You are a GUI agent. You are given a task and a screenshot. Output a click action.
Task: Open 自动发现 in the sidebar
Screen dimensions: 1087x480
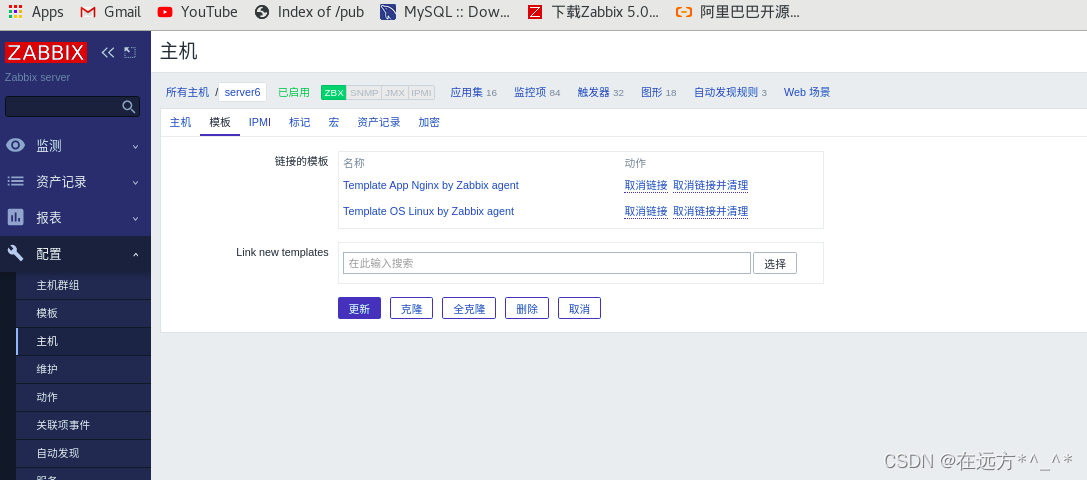pyautogui.click(x=58, y=453)
